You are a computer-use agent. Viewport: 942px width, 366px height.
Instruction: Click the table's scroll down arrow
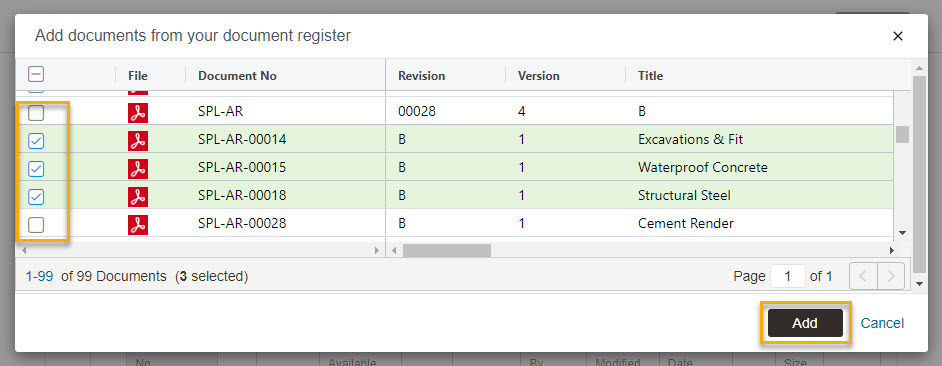[x=902, y=233]
